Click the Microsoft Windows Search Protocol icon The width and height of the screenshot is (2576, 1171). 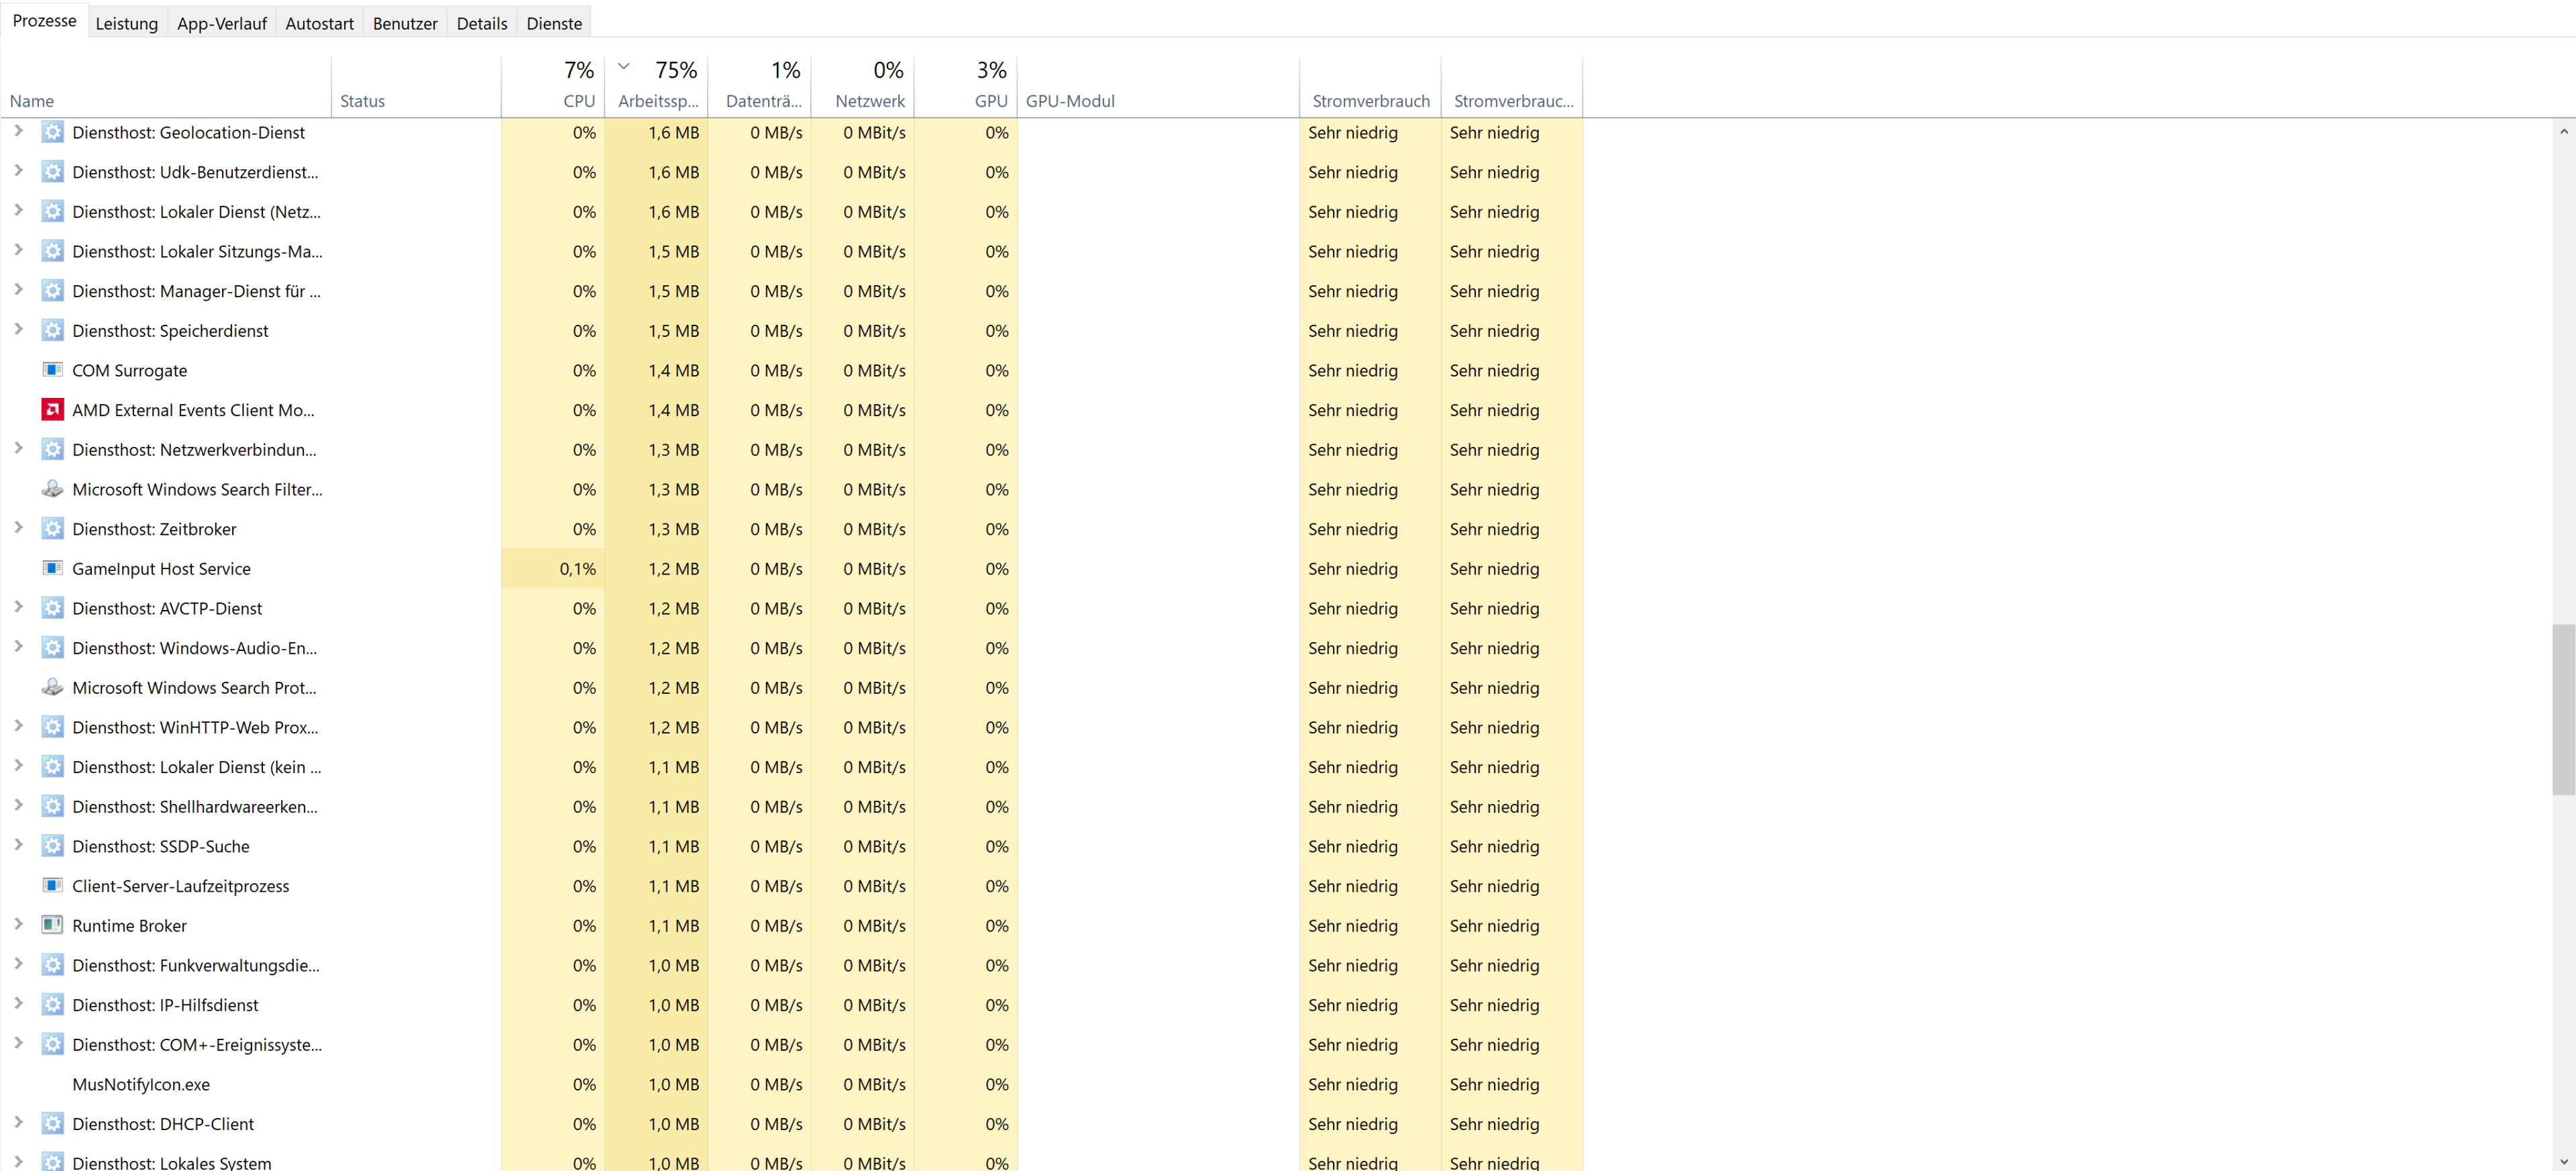[x=52, y=687]
